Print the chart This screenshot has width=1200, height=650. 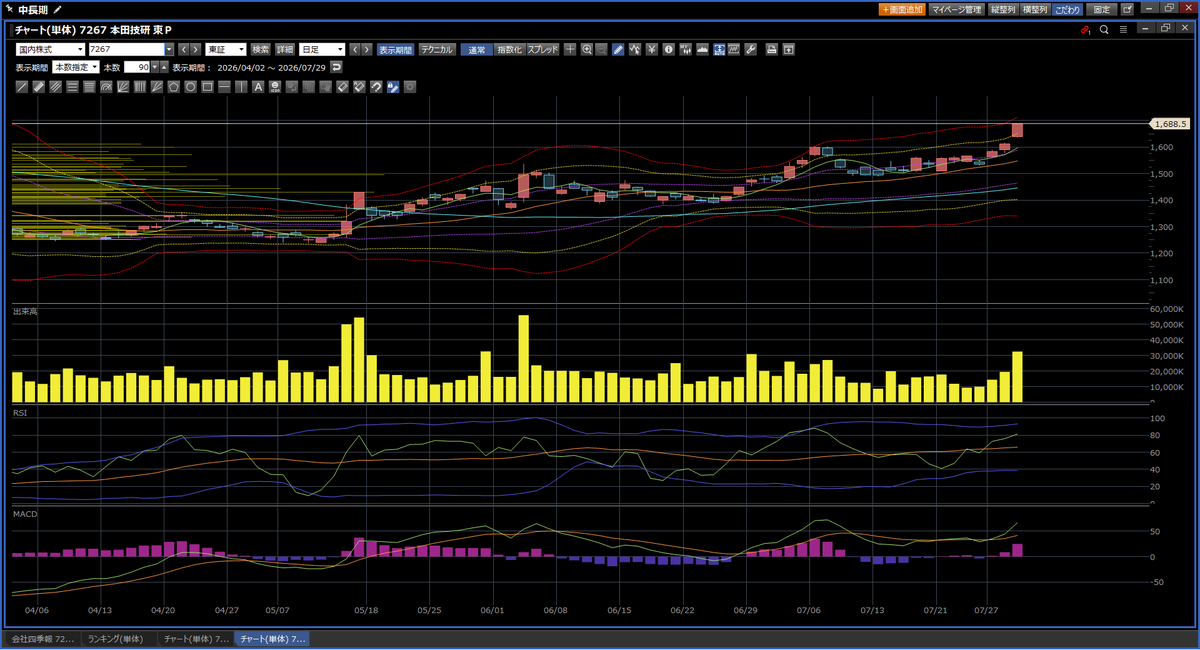(772, 49)
